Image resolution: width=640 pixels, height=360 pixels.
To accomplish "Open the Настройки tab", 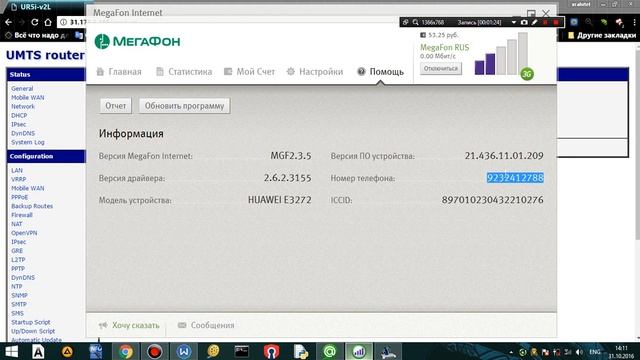I will pyautogui.click(x=315, y=72).
